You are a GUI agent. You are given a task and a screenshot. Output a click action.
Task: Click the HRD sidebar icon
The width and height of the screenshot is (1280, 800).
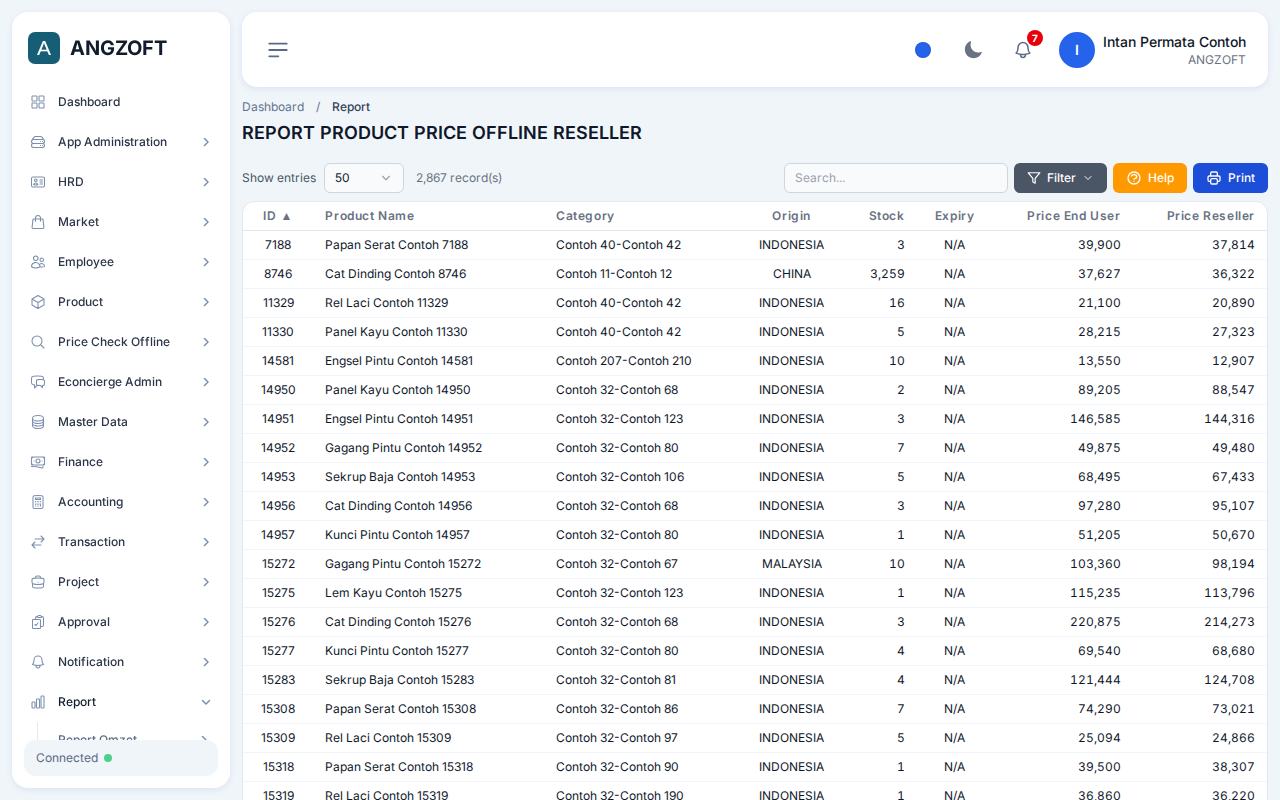coord(38,182)
